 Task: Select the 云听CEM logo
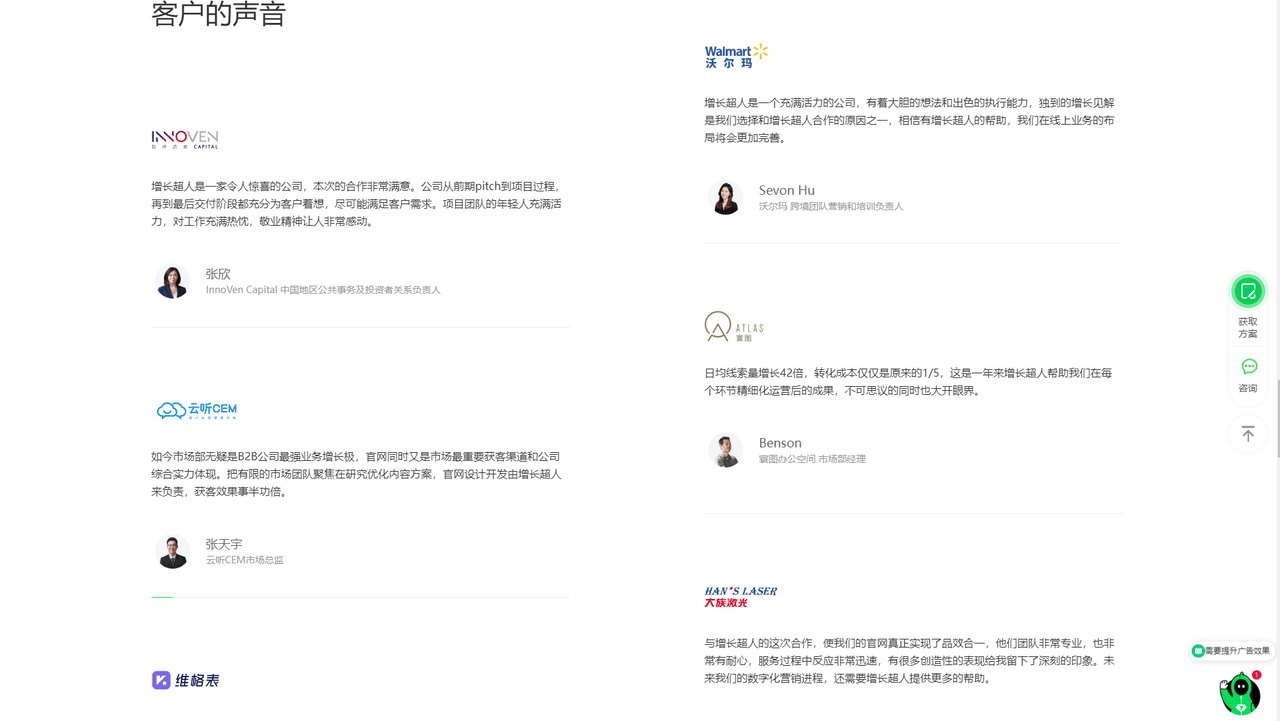[197, 410]
